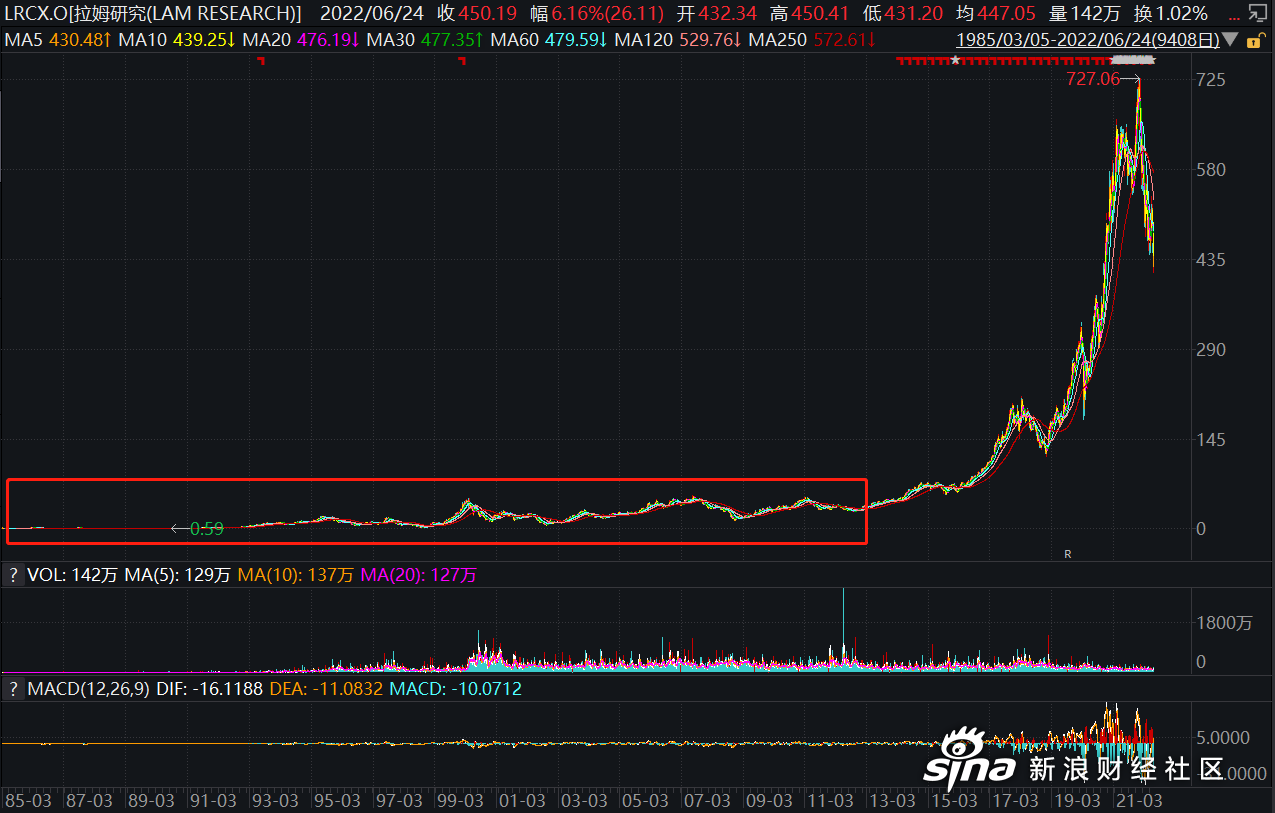Click the small R marker near the chart bottom
This screenshot has height=813, width=1275.
(x=1068, y=553)
